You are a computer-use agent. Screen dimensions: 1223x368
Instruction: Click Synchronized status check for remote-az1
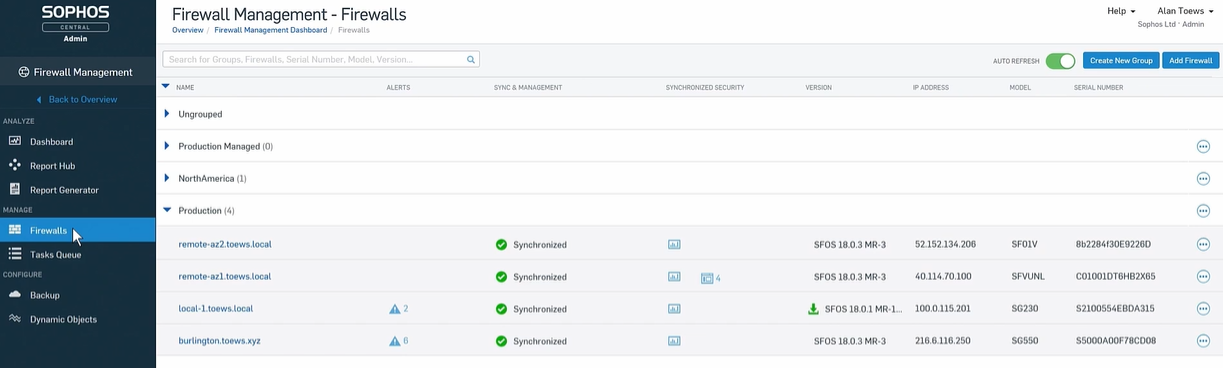501,277
